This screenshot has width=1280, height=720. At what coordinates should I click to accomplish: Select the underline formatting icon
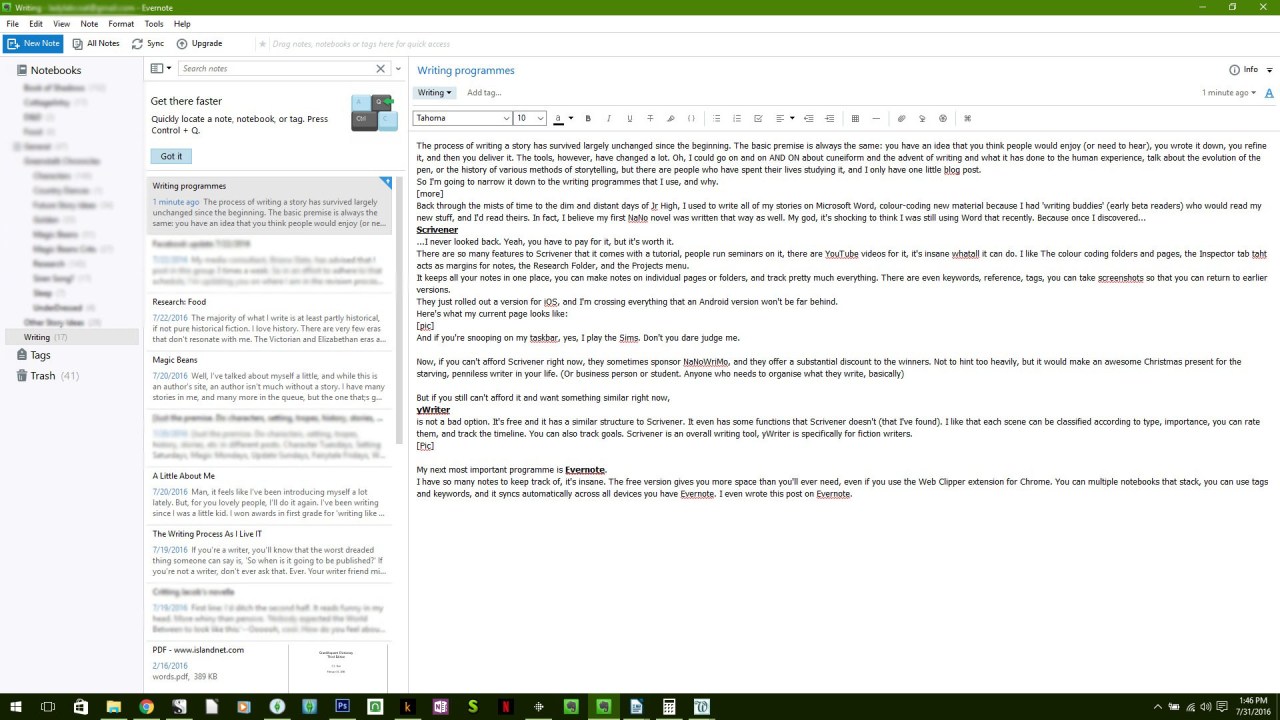[x=629, y=118]
